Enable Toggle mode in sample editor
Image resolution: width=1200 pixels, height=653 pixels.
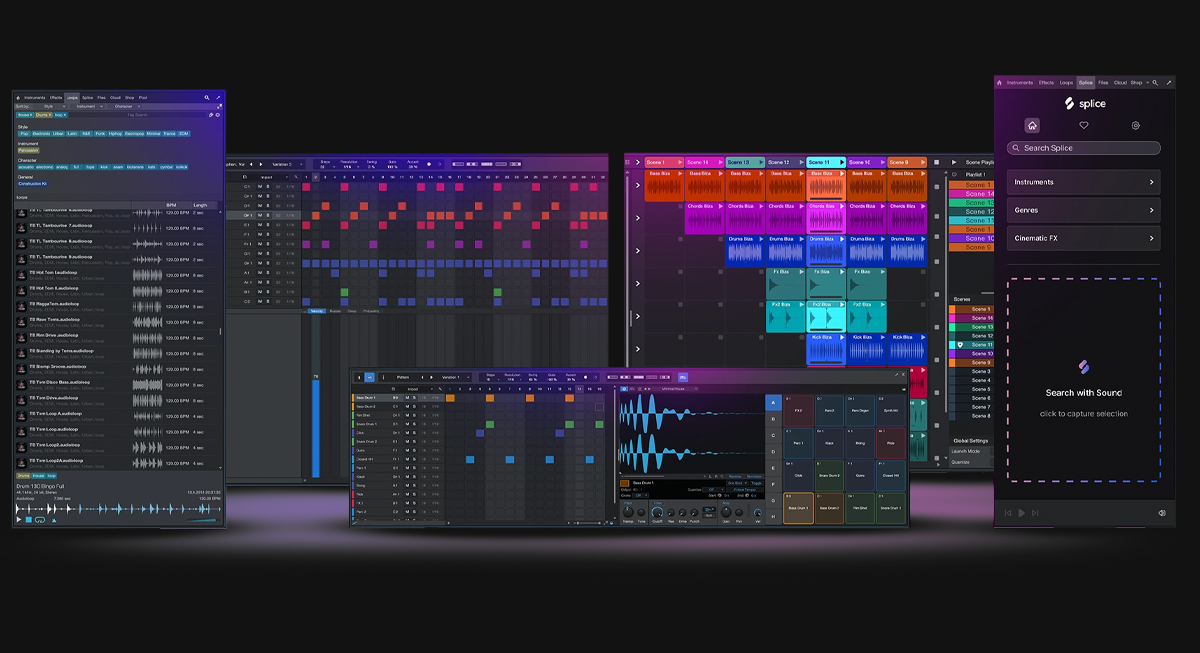tap(756, 481)
